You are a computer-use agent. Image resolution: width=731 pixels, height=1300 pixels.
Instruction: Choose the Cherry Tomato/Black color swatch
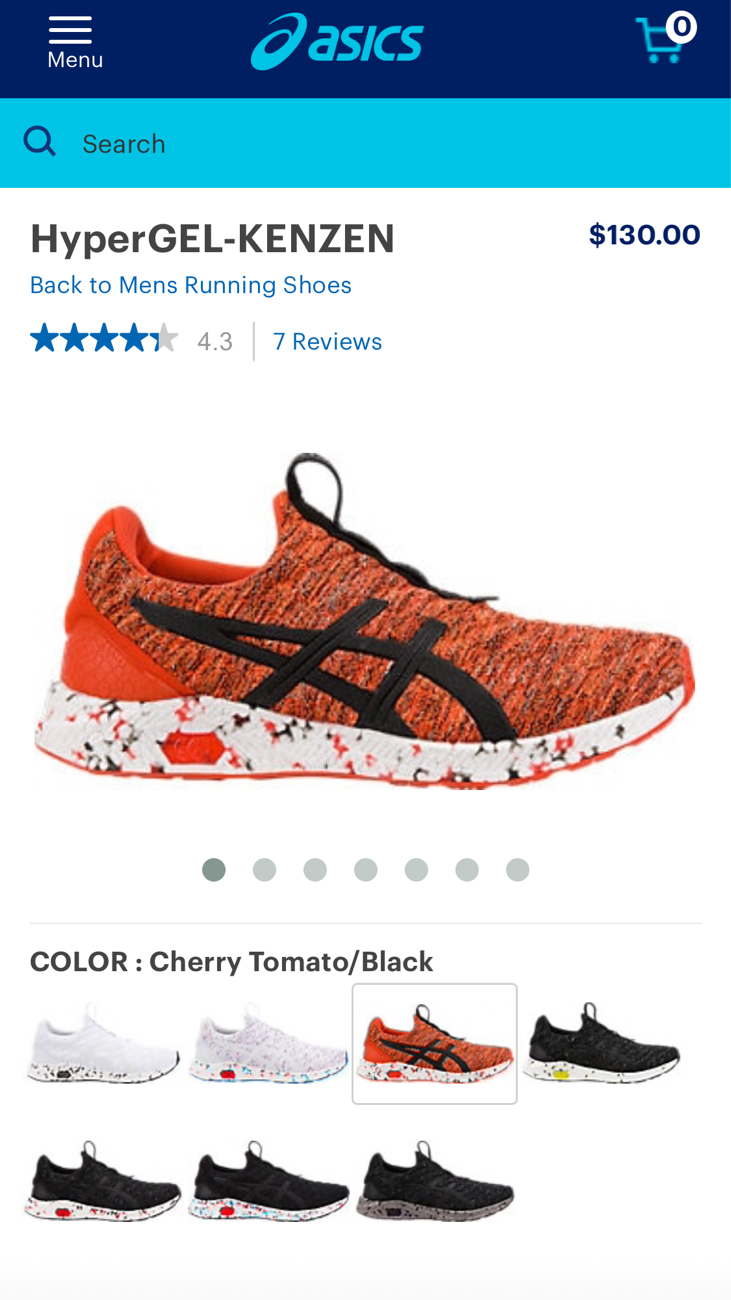[434, 1043]
